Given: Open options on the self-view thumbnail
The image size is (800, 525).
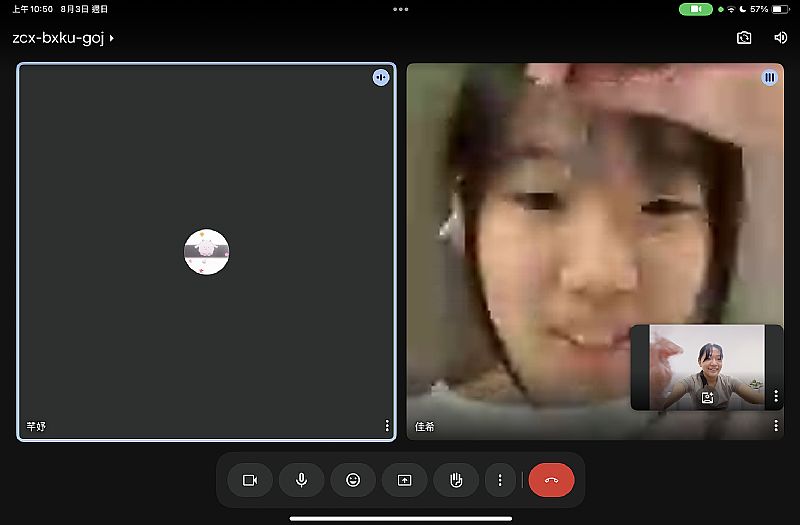Looking at the screenshot, I should point(776,397).
